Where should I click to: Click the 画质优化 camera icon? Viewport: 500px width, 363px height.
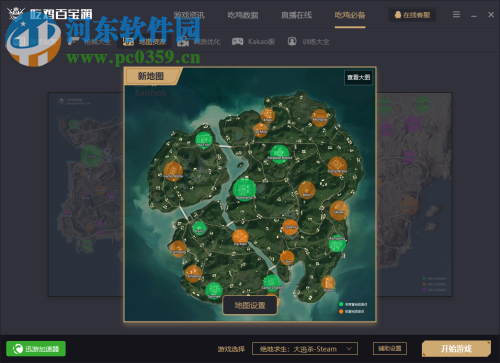pyautogui.click(x=182, y=42)
